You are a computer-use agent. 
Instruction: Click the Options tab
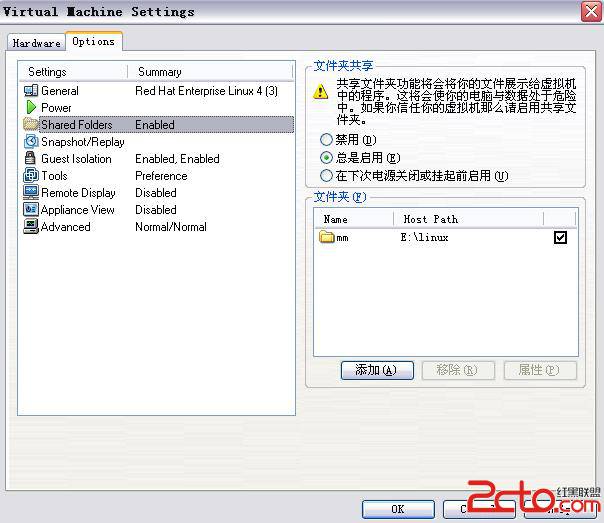pos(93,42)
